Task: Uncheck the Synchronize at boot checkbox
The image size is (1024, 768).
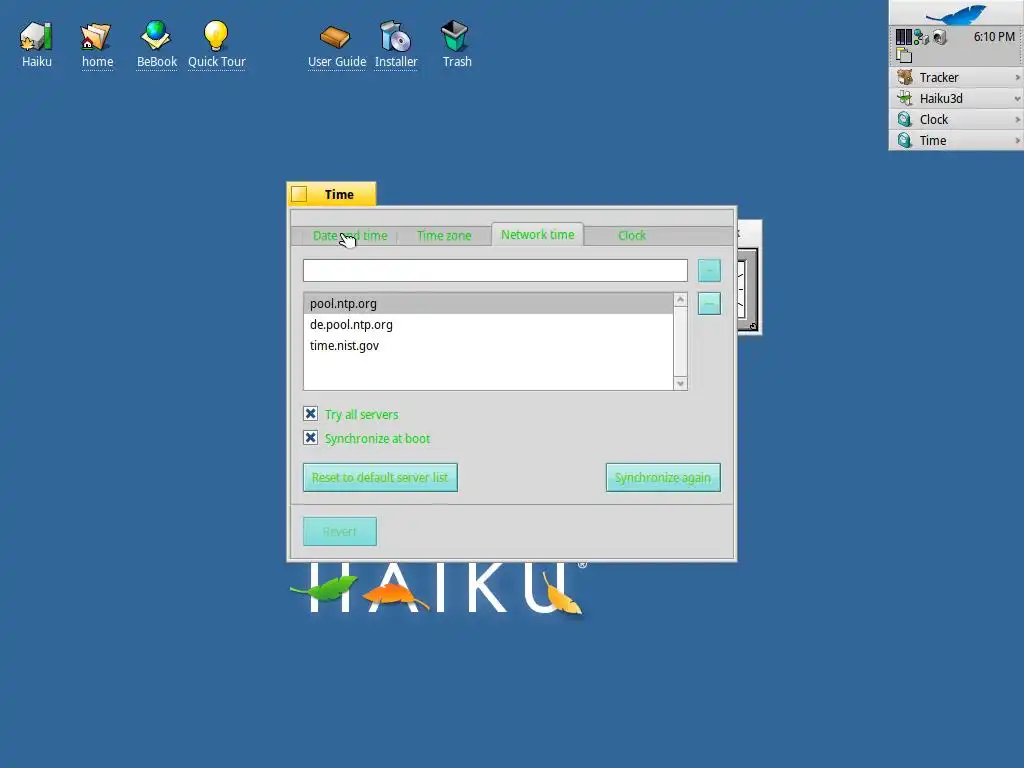Action: (x=310, y=438)
